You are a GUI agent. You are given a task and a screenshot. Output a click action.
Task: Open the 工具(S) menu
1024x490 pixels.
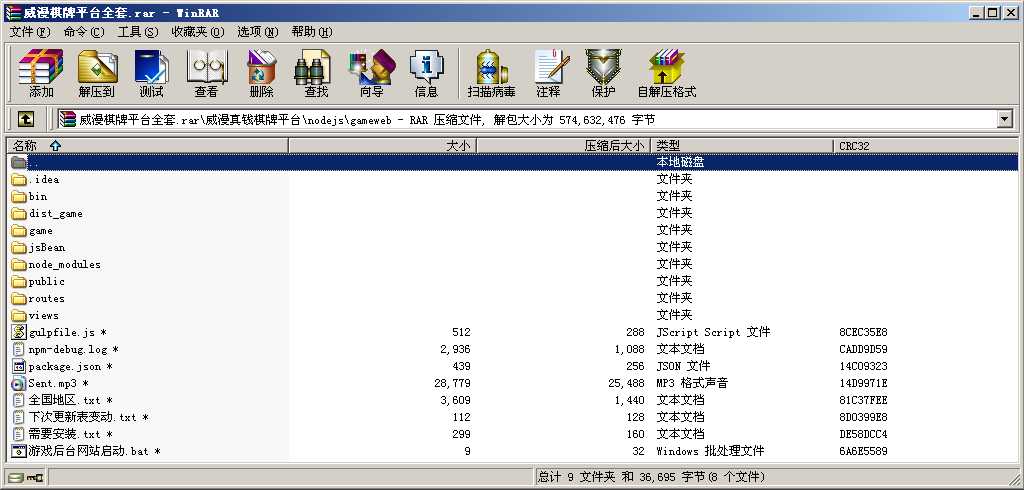(x=138, y=31)
